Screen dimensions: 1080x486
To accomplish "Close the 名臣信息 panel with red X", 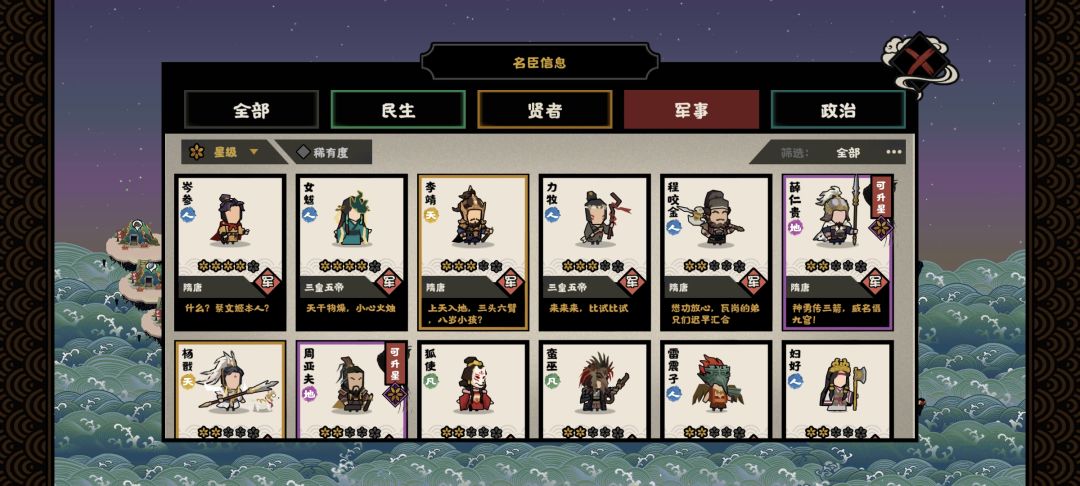I will pos(918,63).
